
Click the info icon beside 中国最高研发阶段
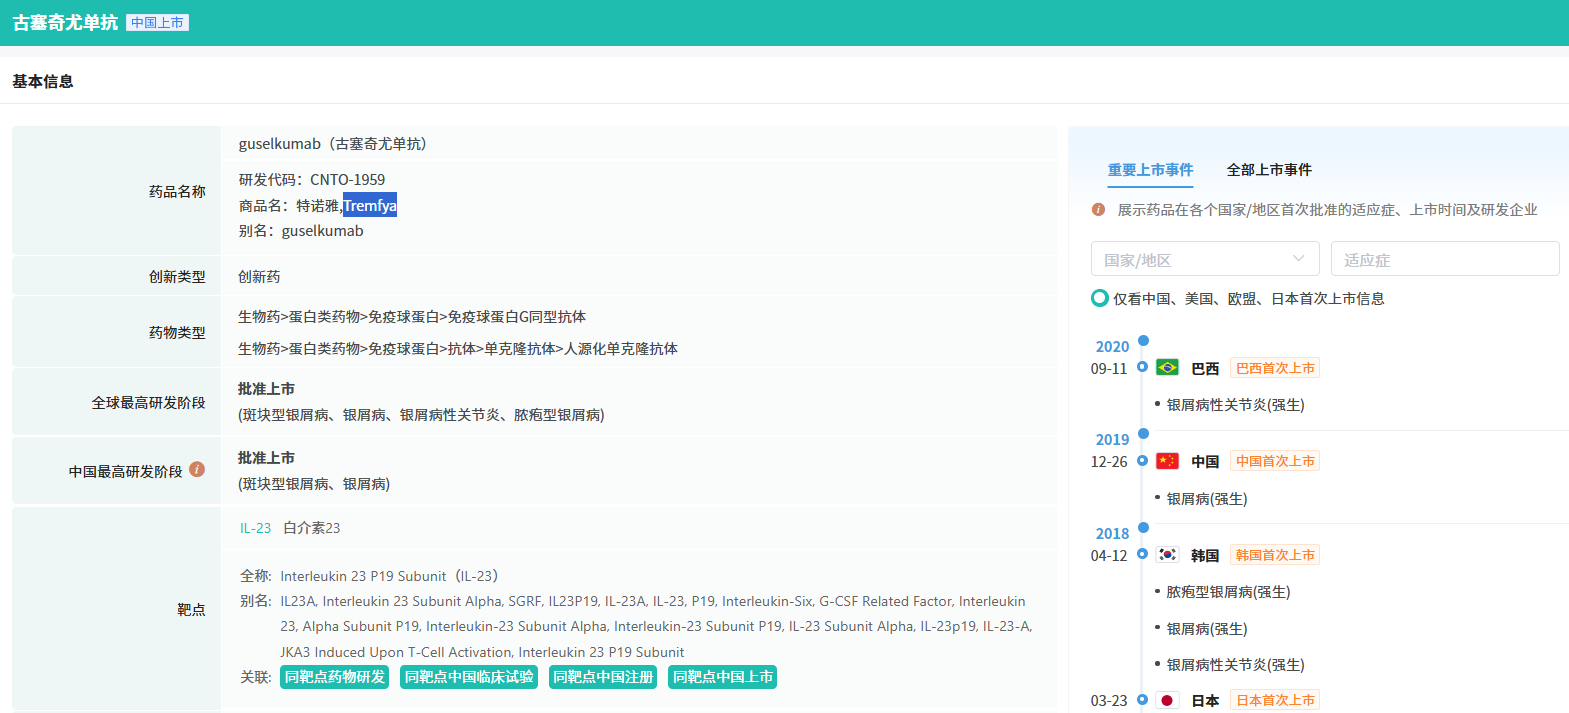(x=197, y=470)
